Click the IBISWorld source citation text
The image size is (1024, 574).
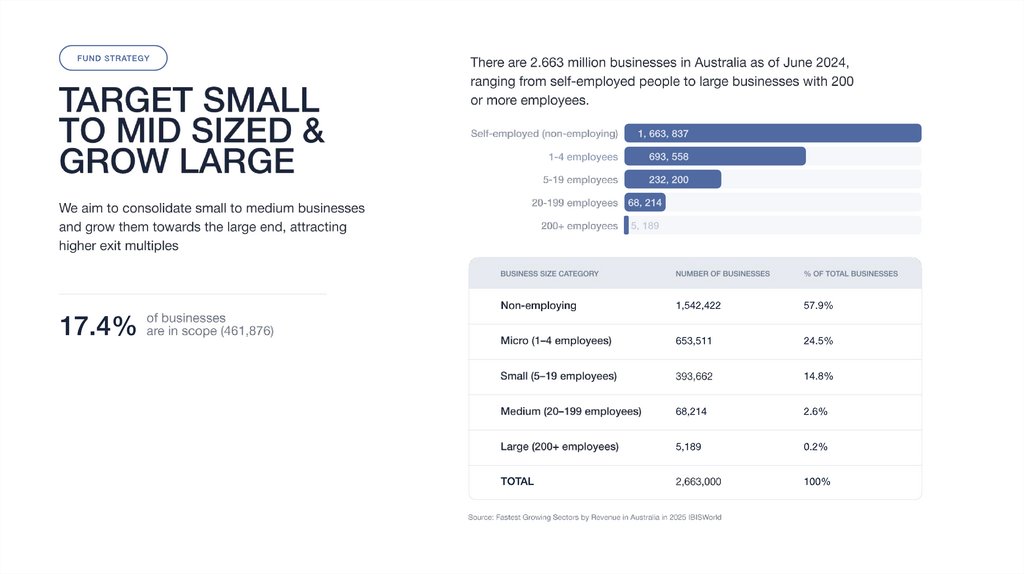(x=594, y=517)
